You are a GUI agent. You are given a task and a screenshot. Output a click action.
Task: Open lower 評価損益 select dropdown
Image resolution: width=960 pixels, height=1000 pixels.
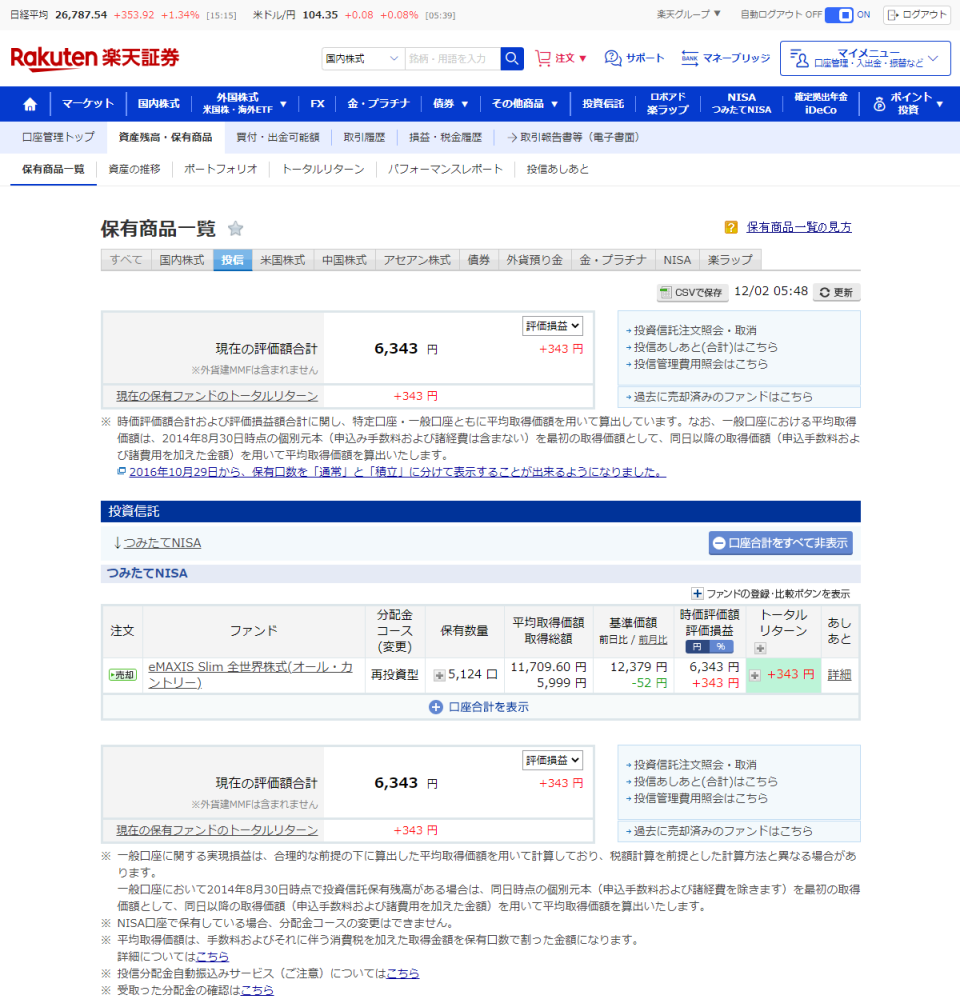[x=552, y=760]
